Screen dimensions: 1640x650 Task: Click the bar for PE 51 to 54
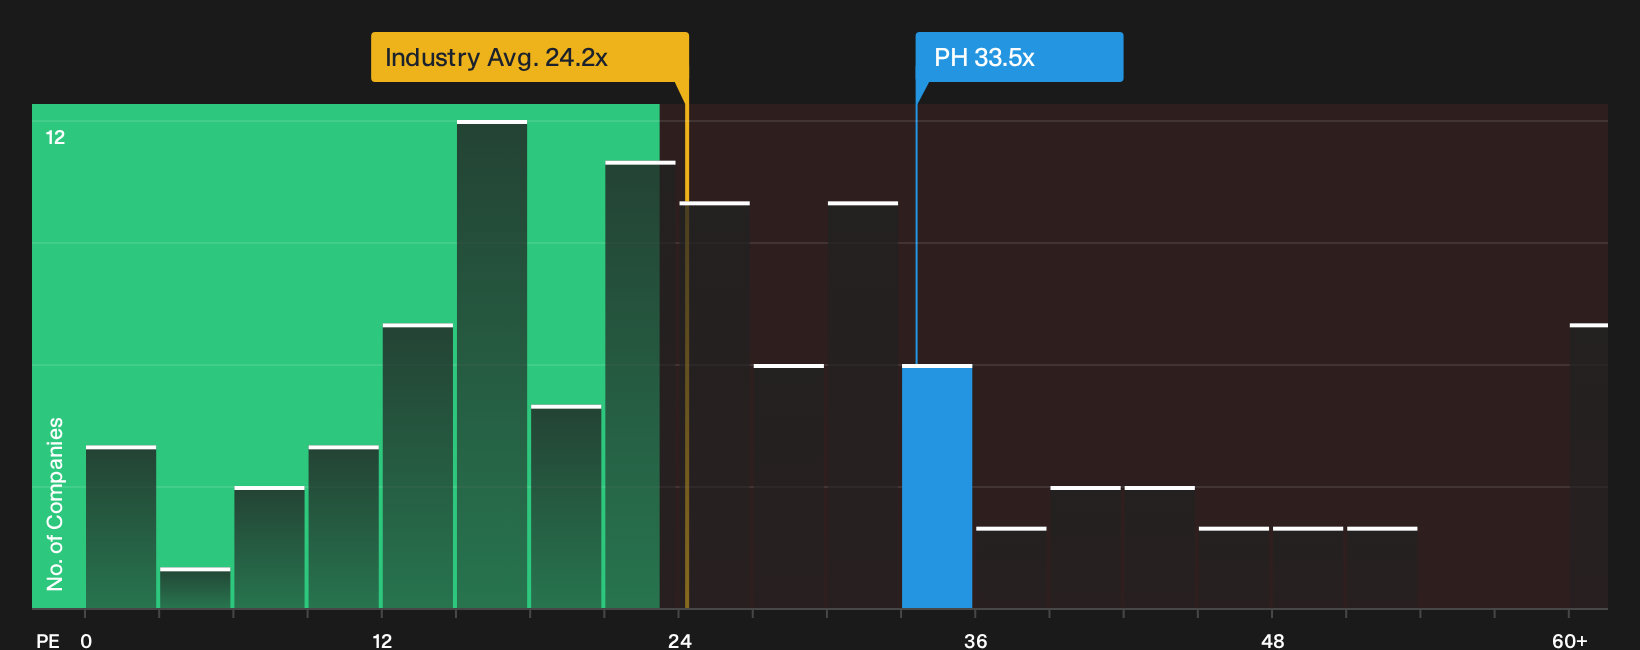(1382, 567)
